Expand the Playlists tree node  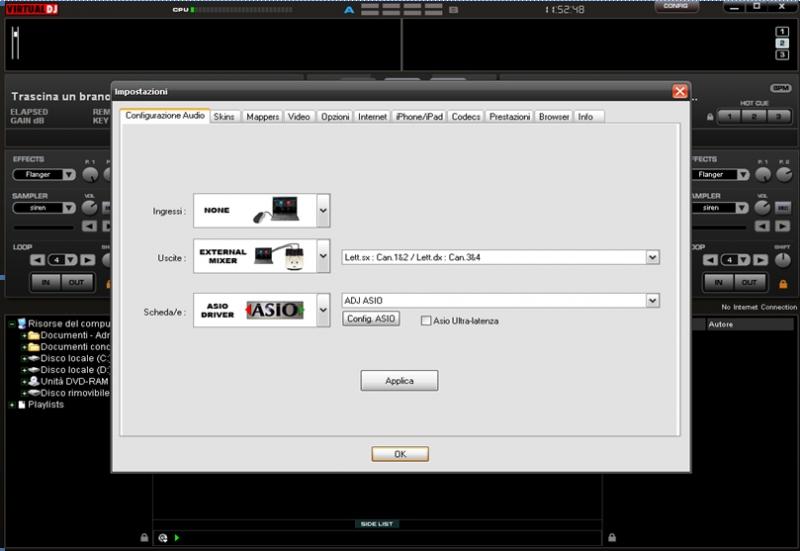[x=12, y=405]
